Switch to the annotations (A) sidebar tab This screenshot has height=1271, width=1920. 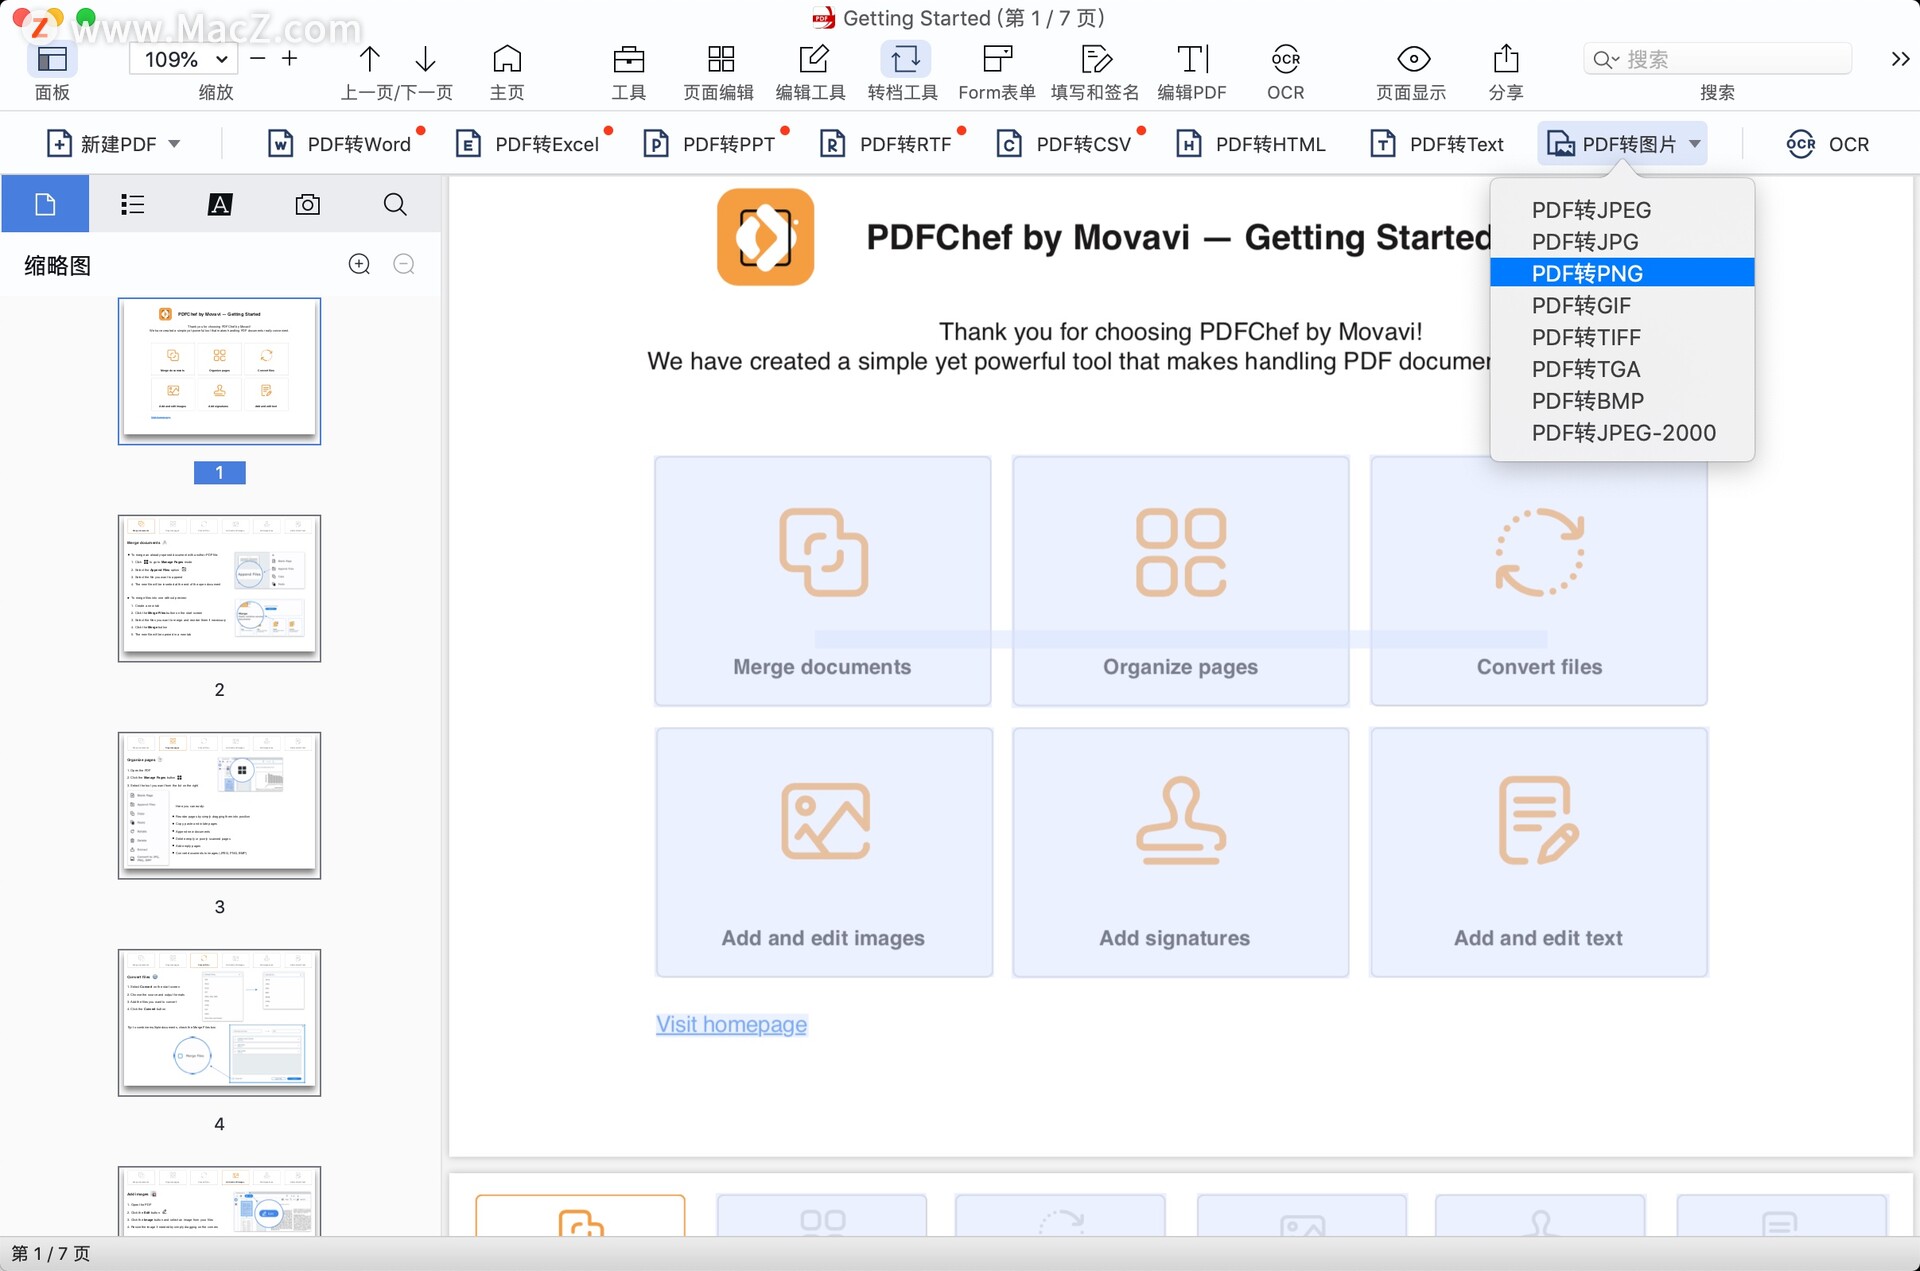pyautogui.click(x=220, y=204)
